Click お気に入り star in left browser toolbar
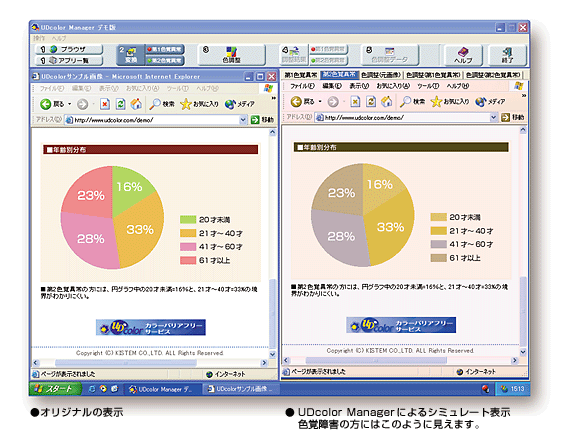Image resolution: width=561 pixels, height=444 pixels. click(x=186, y=104)
